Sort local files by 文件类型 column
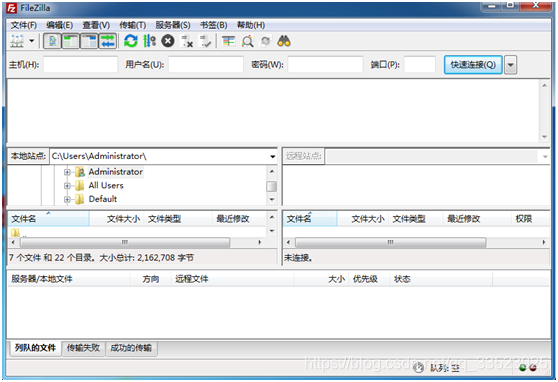 point(178,219)
